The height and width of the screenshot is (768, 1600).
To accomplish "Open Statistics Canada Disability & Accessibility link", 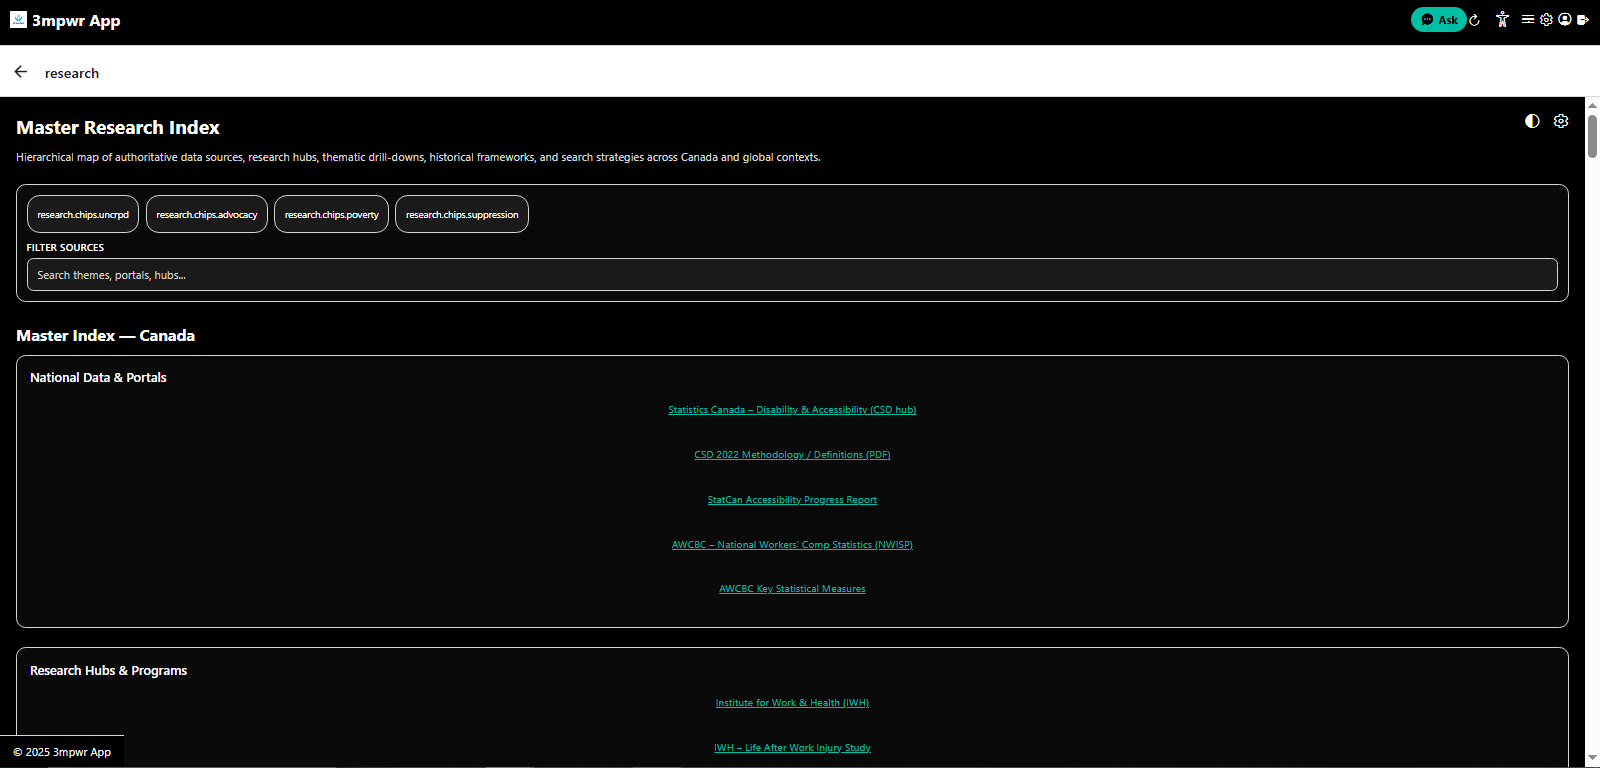I will coord(792,410).
